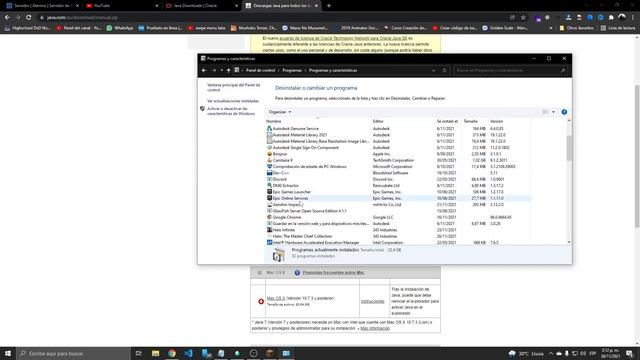Image resolution: width=640 pixels, height=360 pixels.
Task: Open Visual Studio Code from the taskbar
Action: click(x=188, y=353)
